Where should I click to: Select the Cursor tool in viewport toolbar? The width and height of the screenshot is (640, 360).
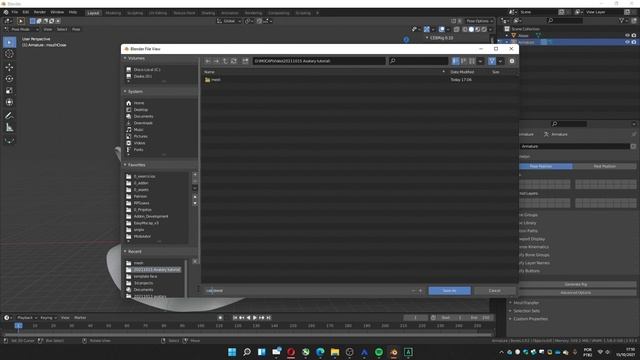click(9, 54)
